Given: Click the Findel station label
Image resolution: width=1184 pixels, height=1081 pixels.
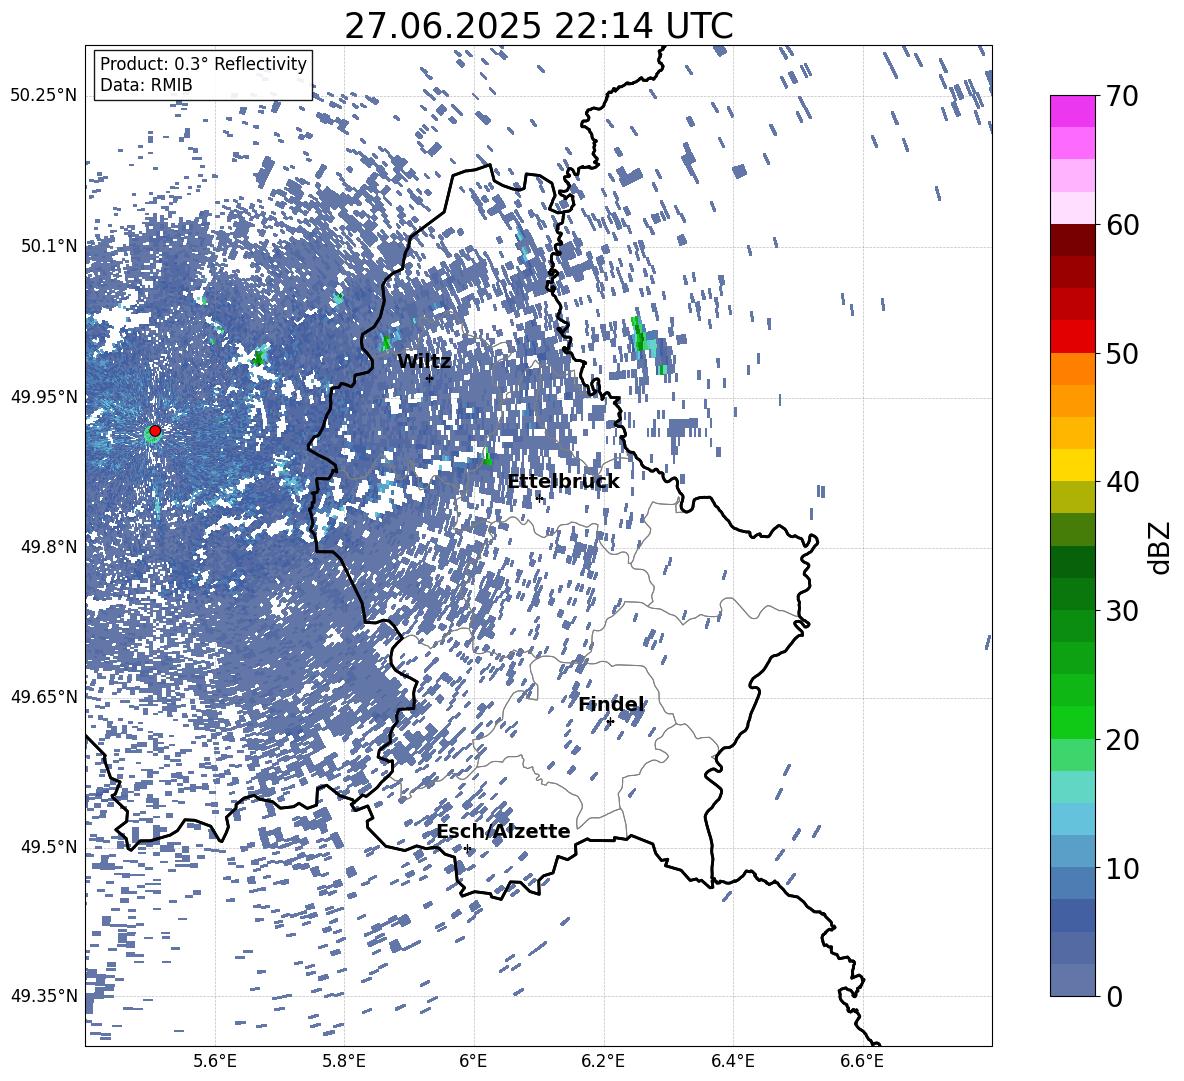Looking at the screenshot, I should [612, 705].
